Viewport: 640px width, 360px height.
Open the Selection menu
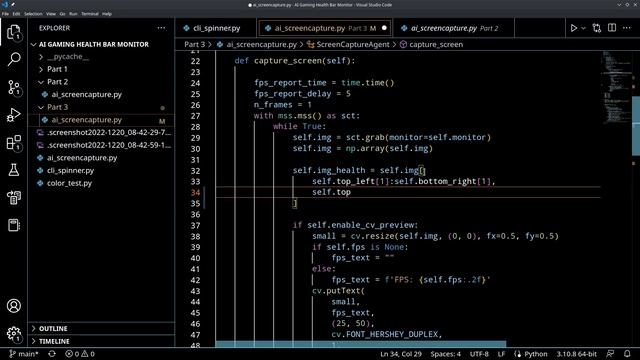(x=33, y=13)
